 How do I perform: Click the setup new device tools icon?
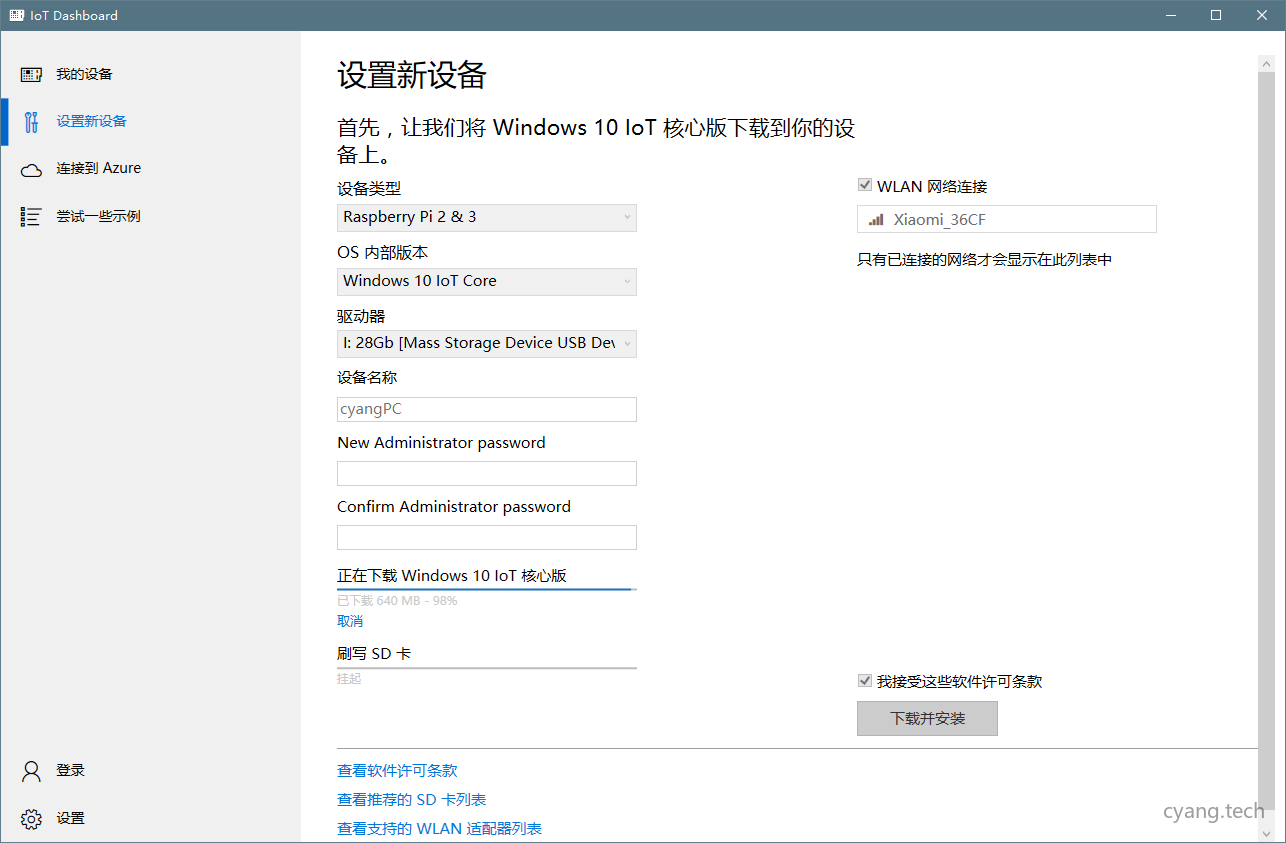[x=31, y=122]
